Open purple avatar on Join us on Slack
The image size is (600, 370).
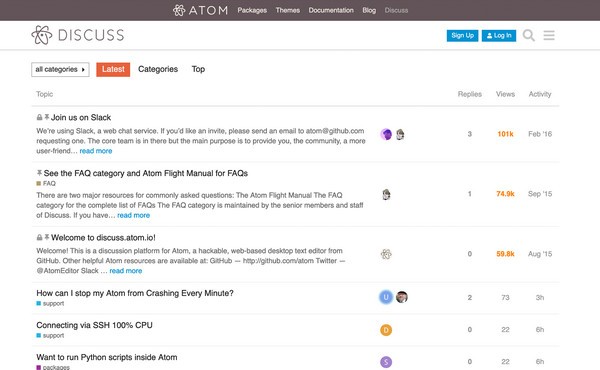[x=386, y=134]
